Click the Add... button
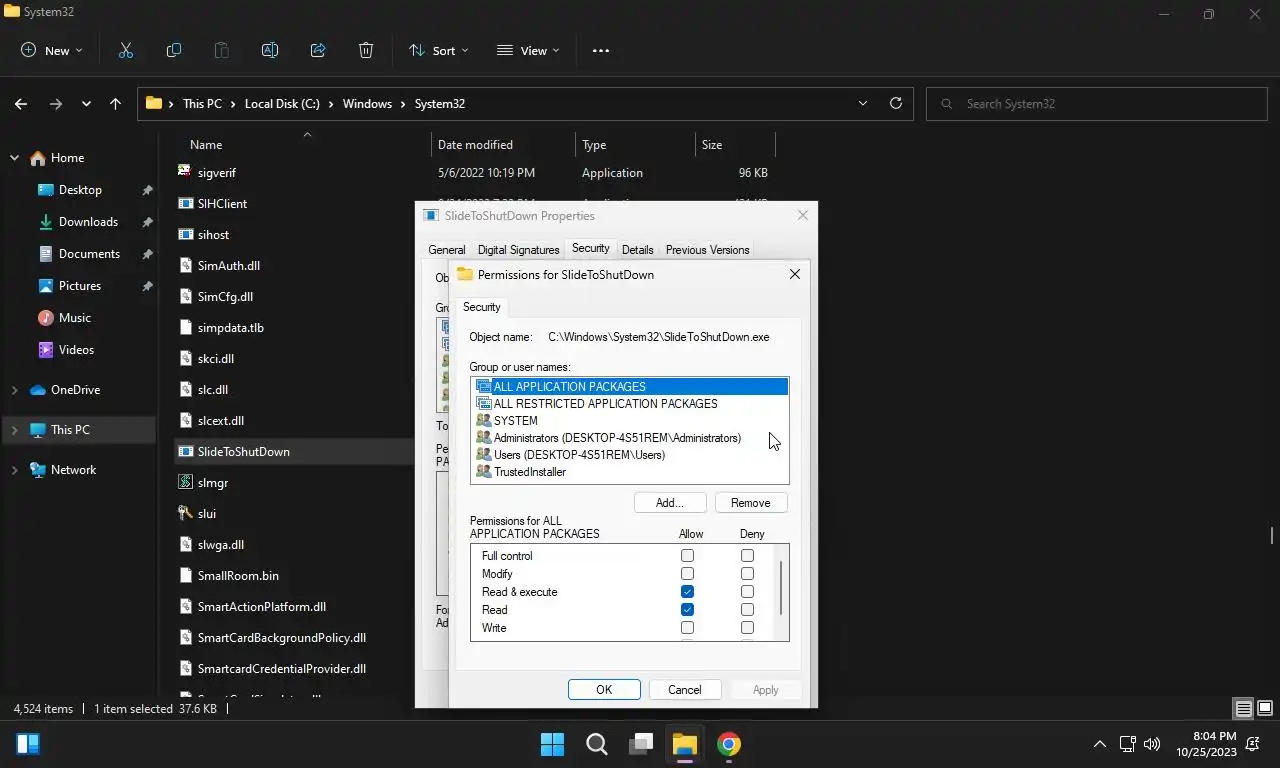 pos(670,503)
